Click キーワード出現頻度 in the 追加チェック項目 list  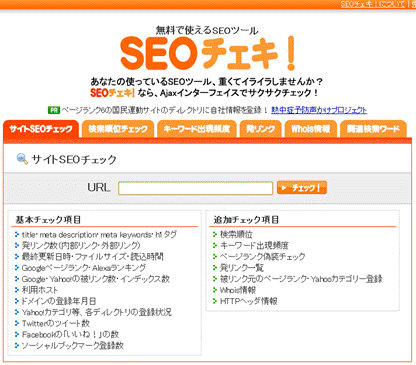254,246
